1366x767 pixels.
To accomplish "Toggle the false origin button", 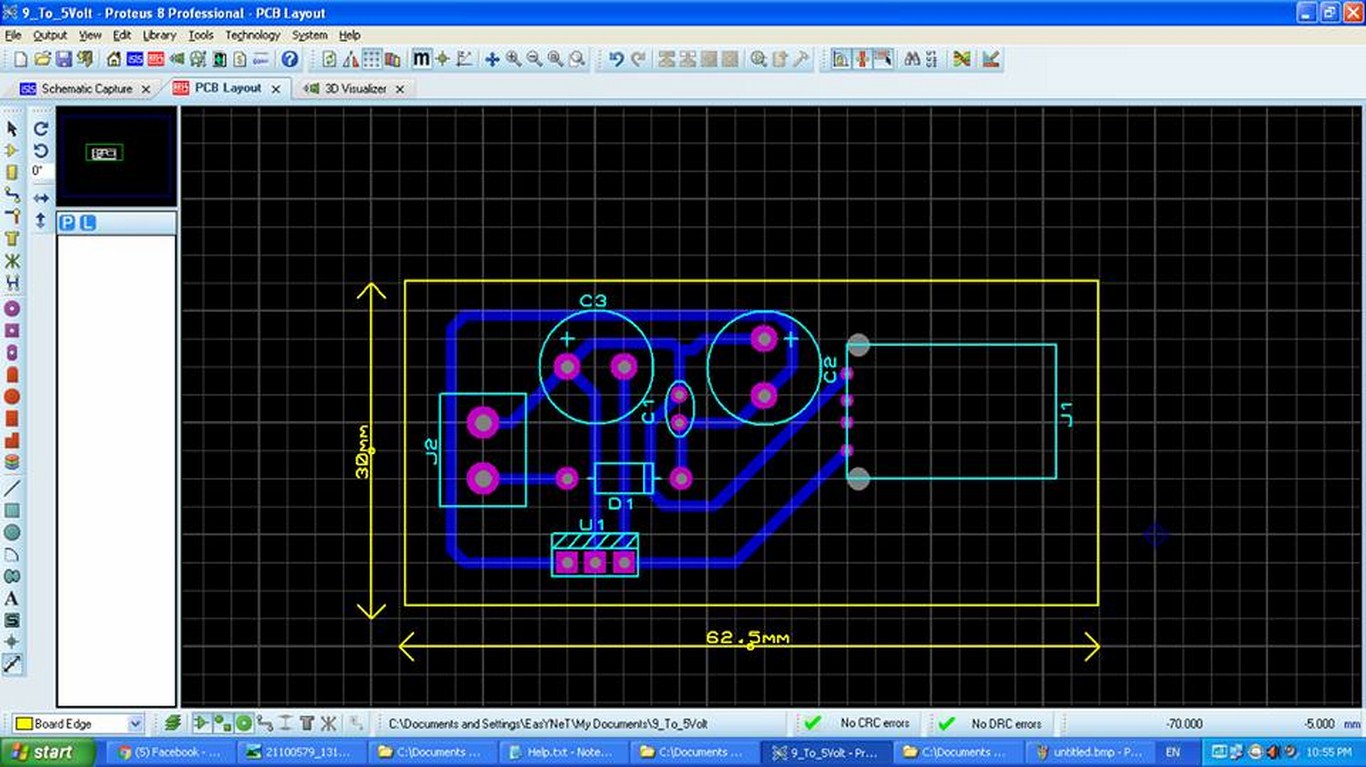I will coord(443,59).
